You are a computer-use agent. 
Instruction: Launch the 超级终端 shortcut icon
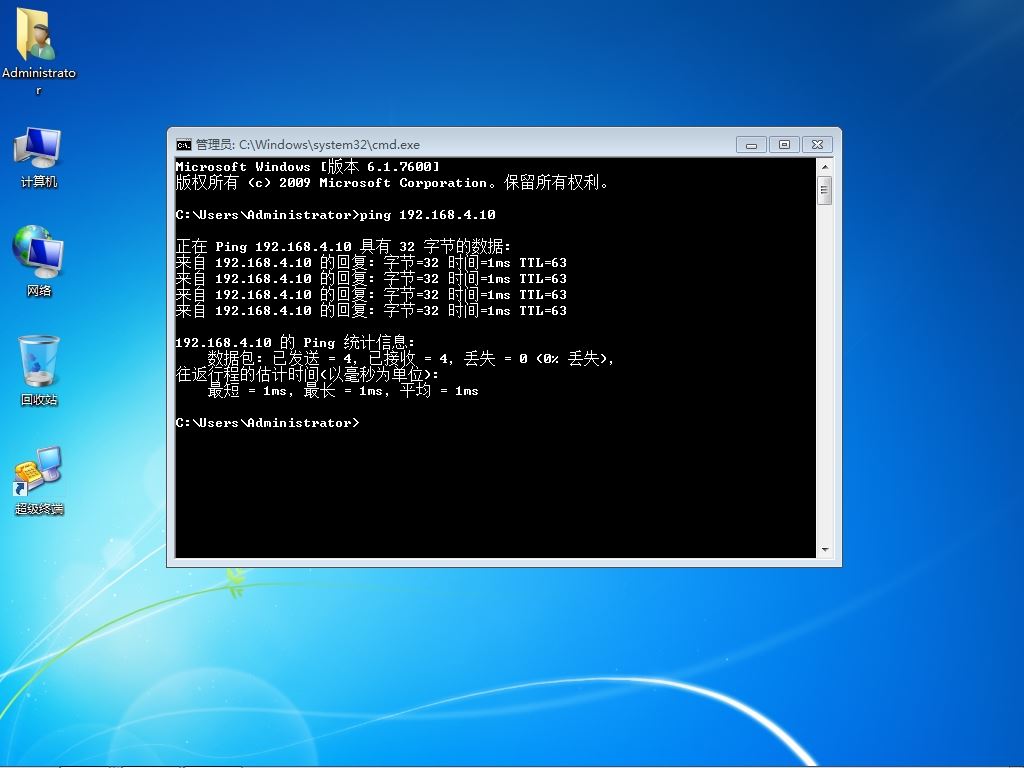tap(39, 481)
